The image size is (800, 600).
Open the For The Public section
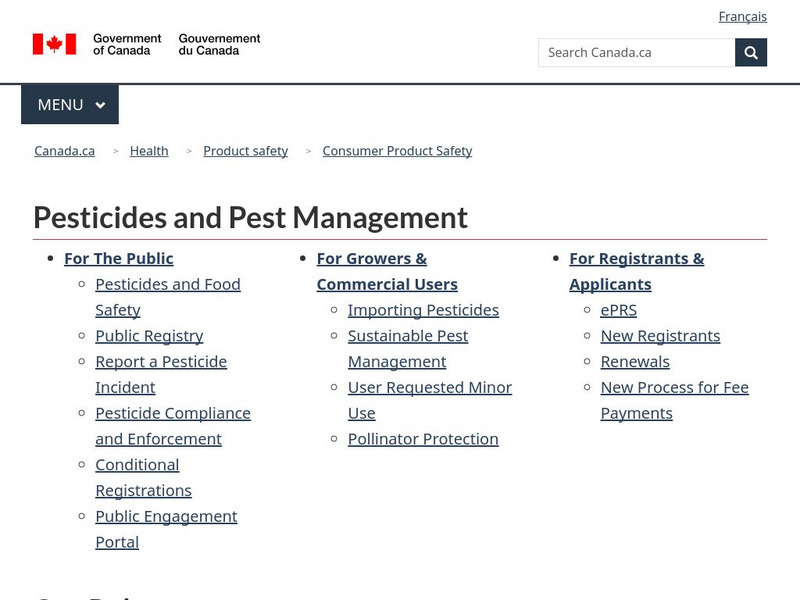point(118,258)
